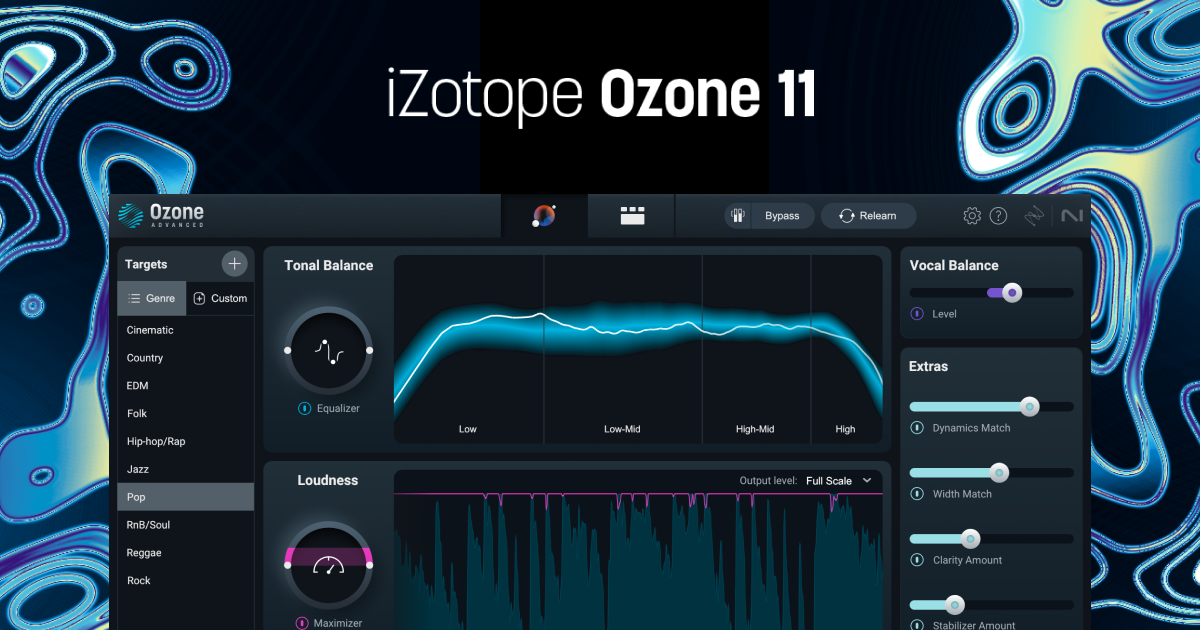
Task: Toggle the Vocal Balance Level power button
Action: [x=917, y=314]
